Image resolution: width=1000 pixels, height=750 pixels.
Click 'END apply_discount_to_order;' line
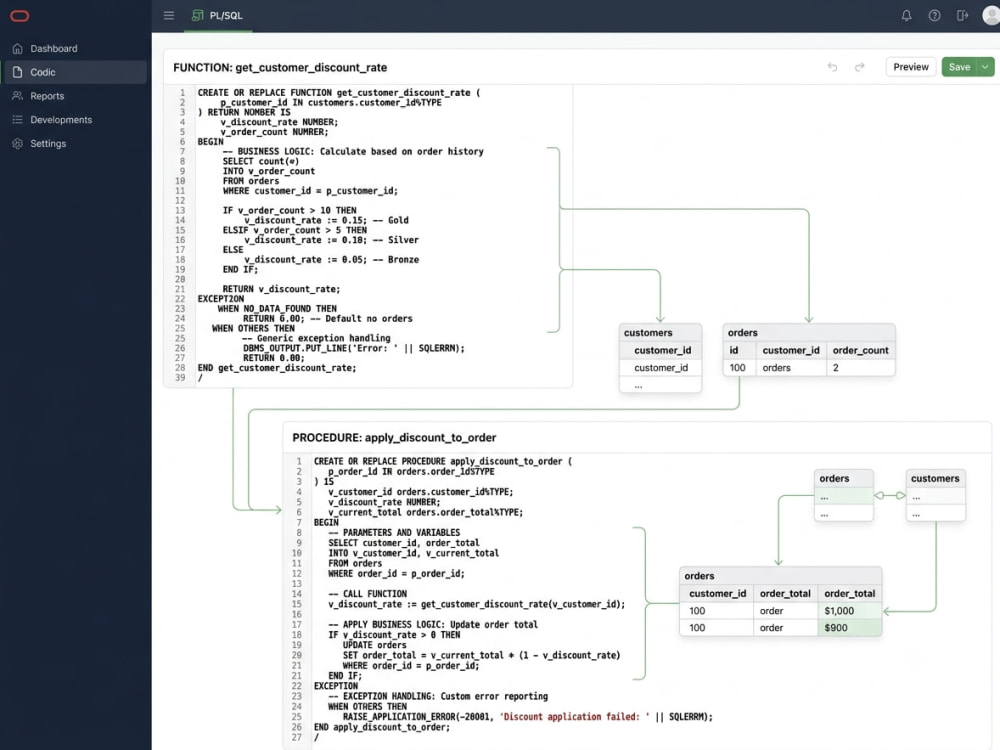tap(381, 727)
